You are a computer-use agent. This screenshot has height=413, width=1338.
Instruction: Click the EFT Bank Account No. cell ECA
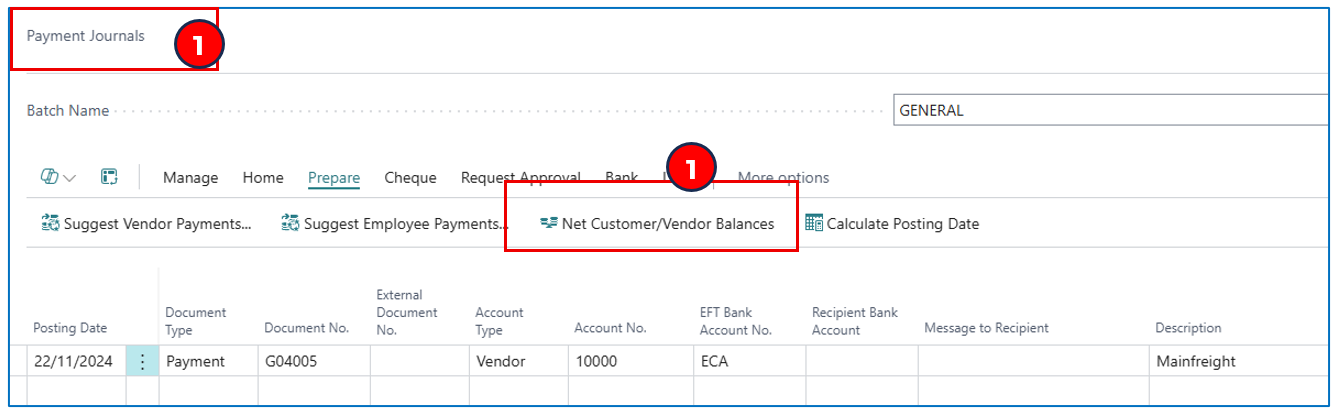coord(714,361)
